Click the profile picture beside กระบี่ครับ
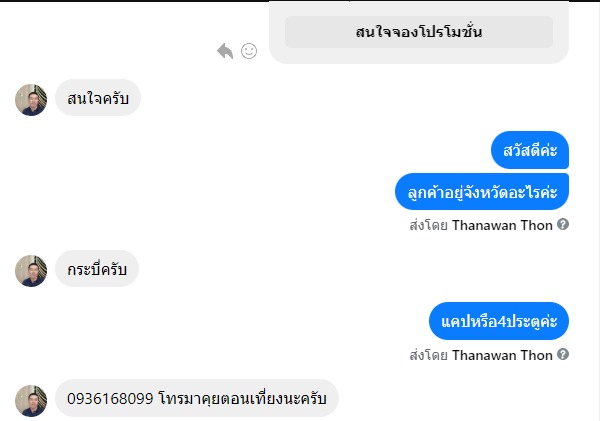 point(31,271)
